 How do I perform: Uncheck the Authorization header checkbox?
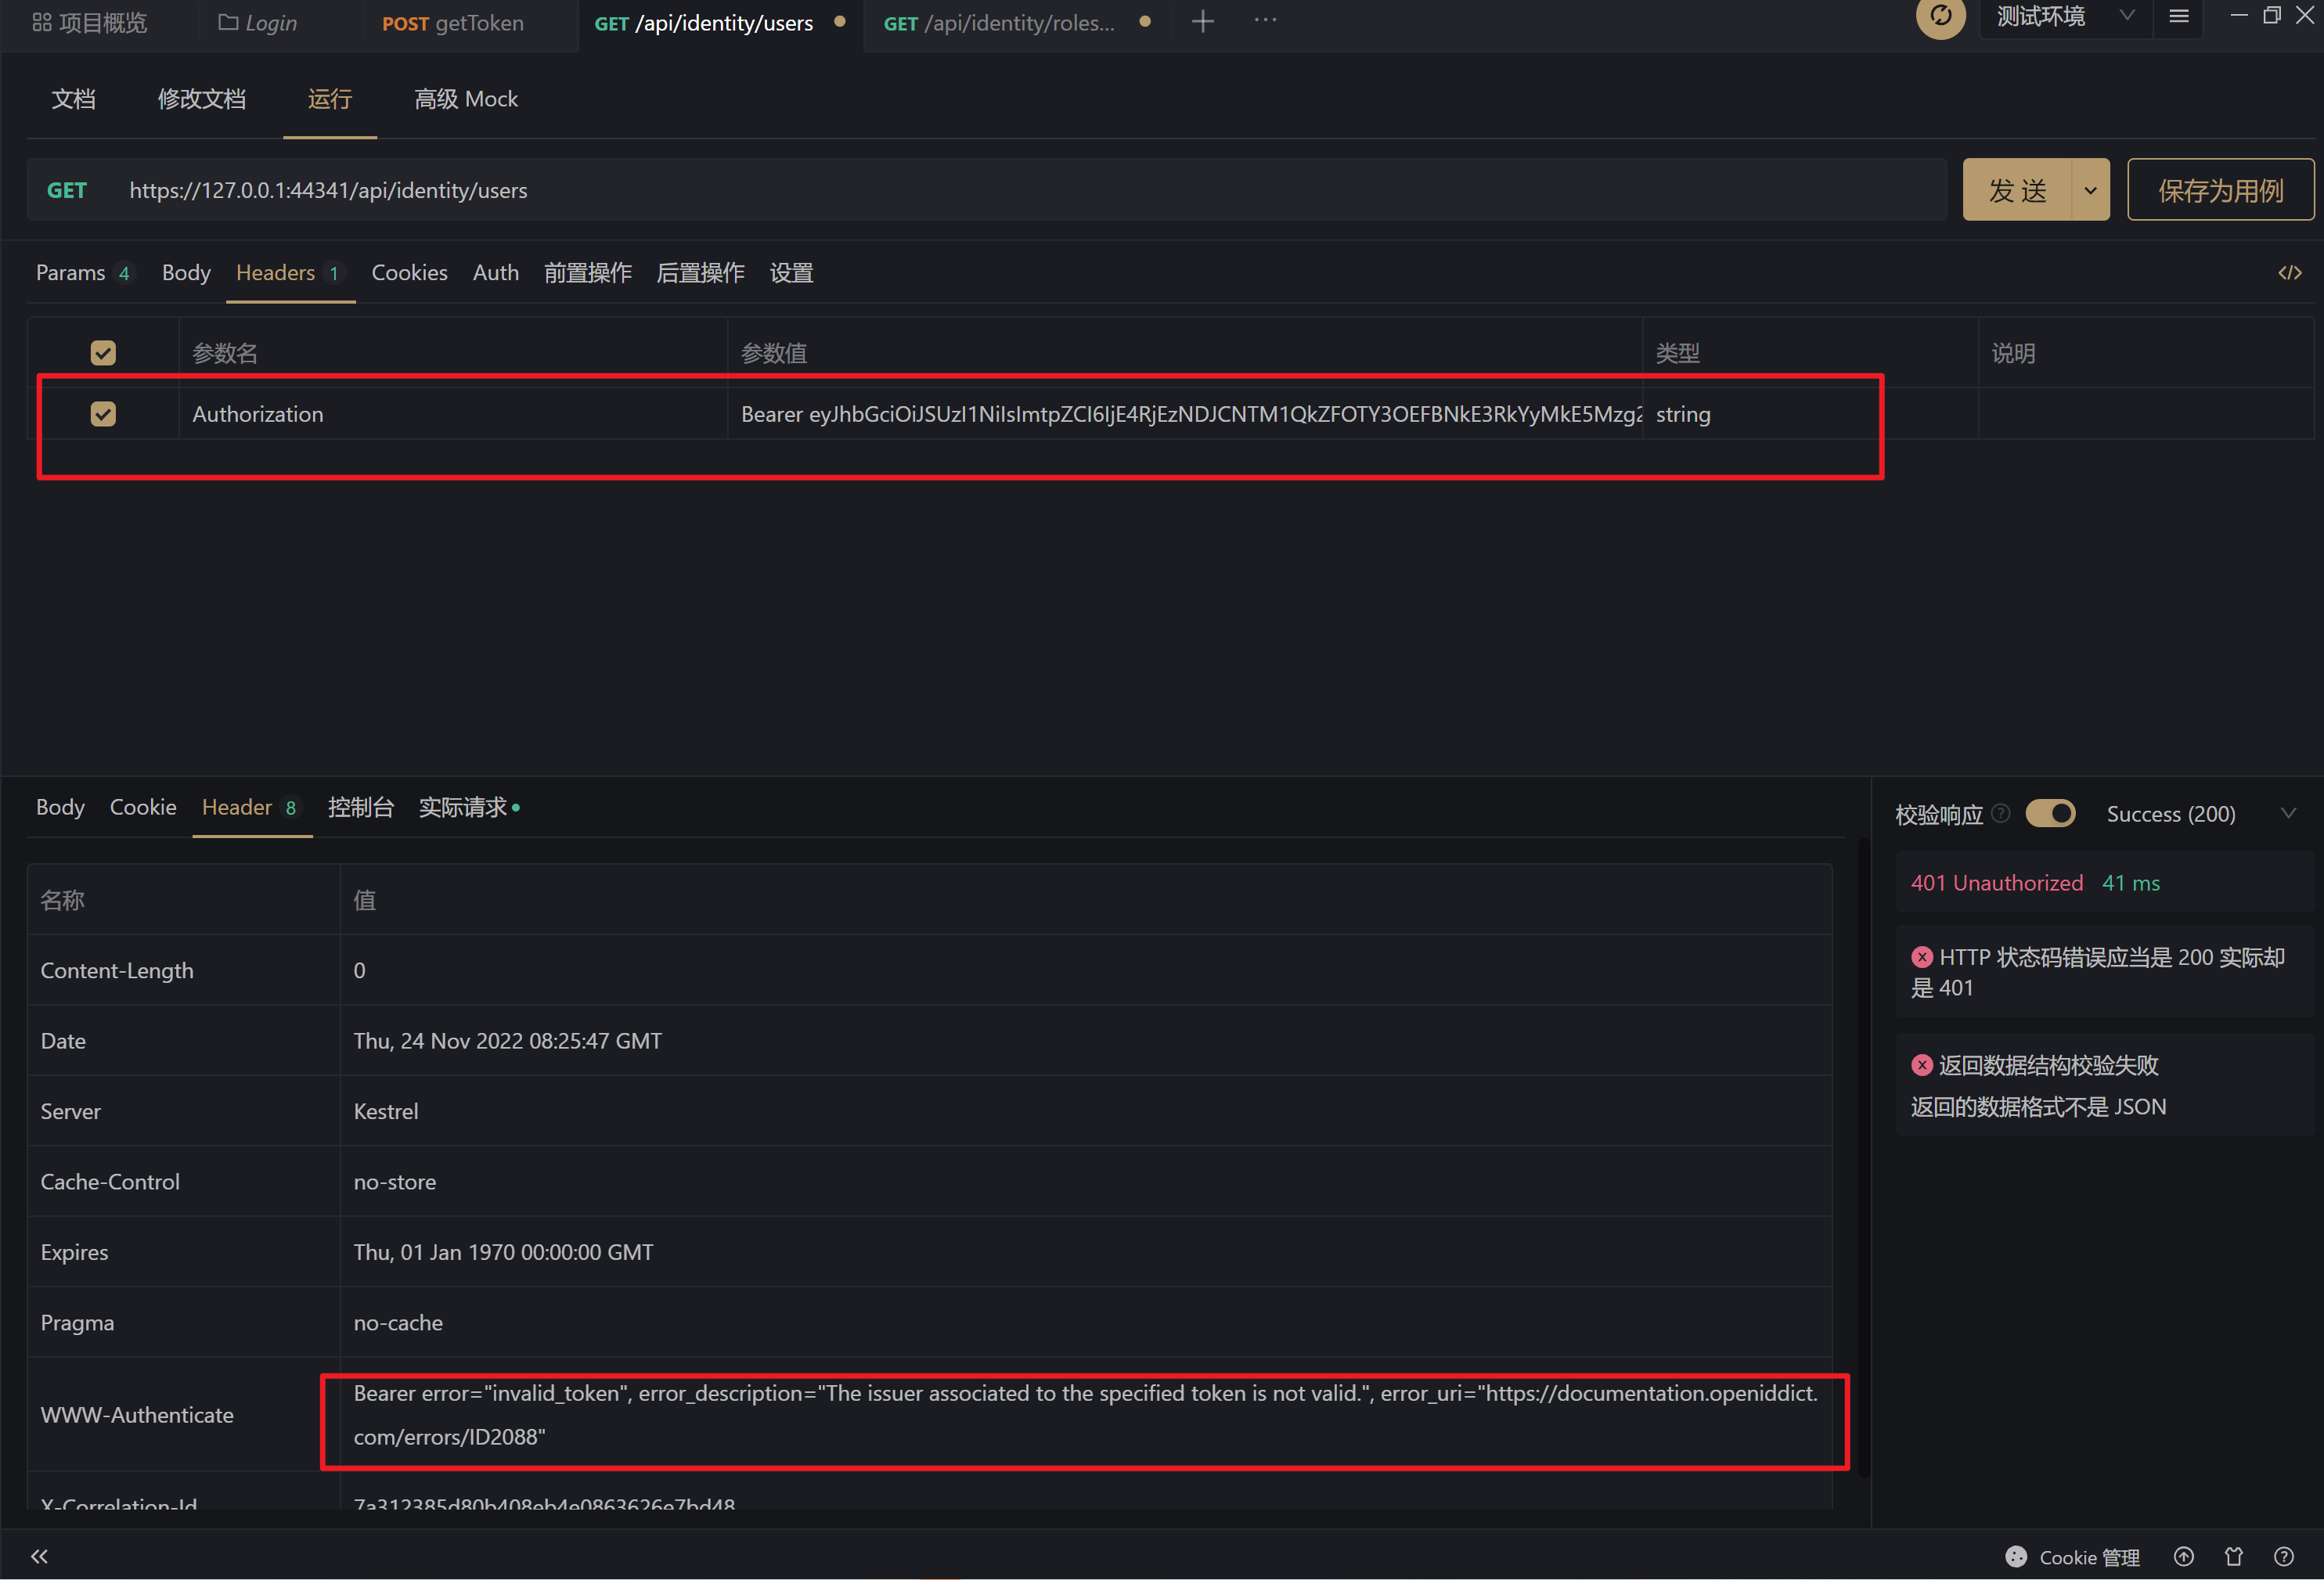tap(103, 413)
